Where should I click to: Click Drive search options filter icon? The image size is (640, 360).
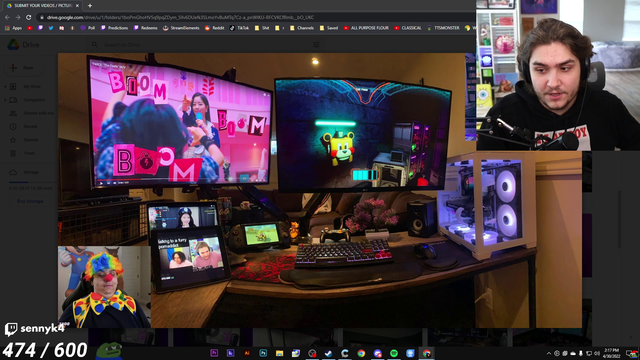pyautogui.click(x=316, y=44)
